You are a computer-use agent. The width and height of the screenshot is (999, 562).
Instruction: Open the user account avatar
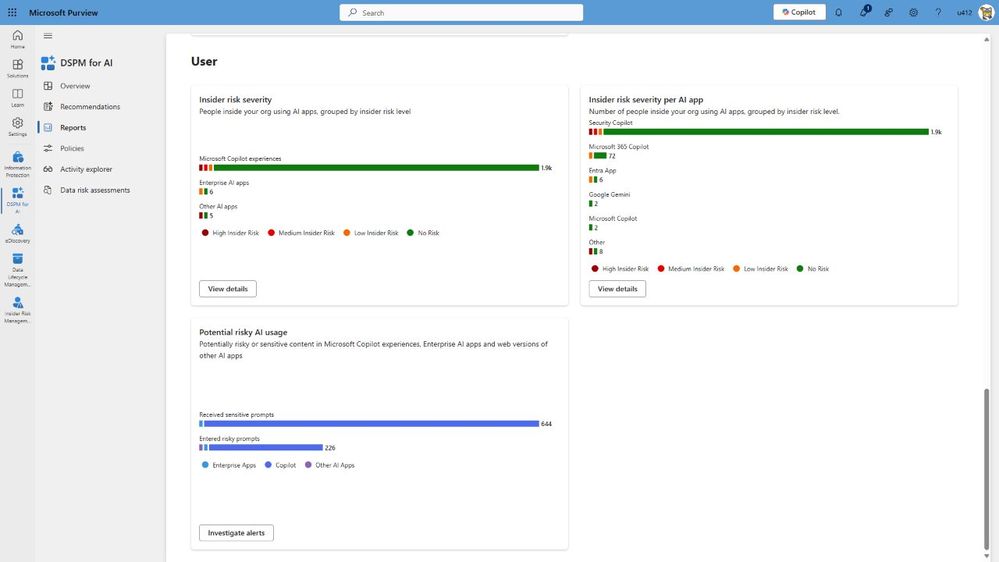tap(986, 12)
